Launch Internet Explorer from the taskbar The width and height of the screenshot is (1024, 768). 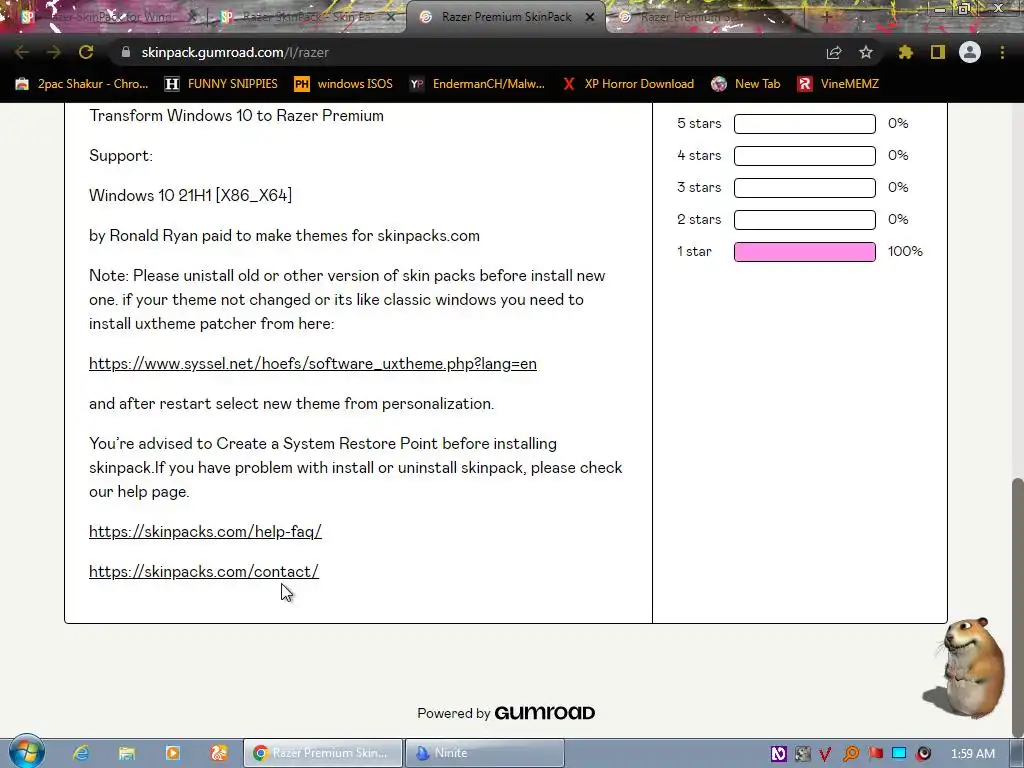tap(81, 753)
